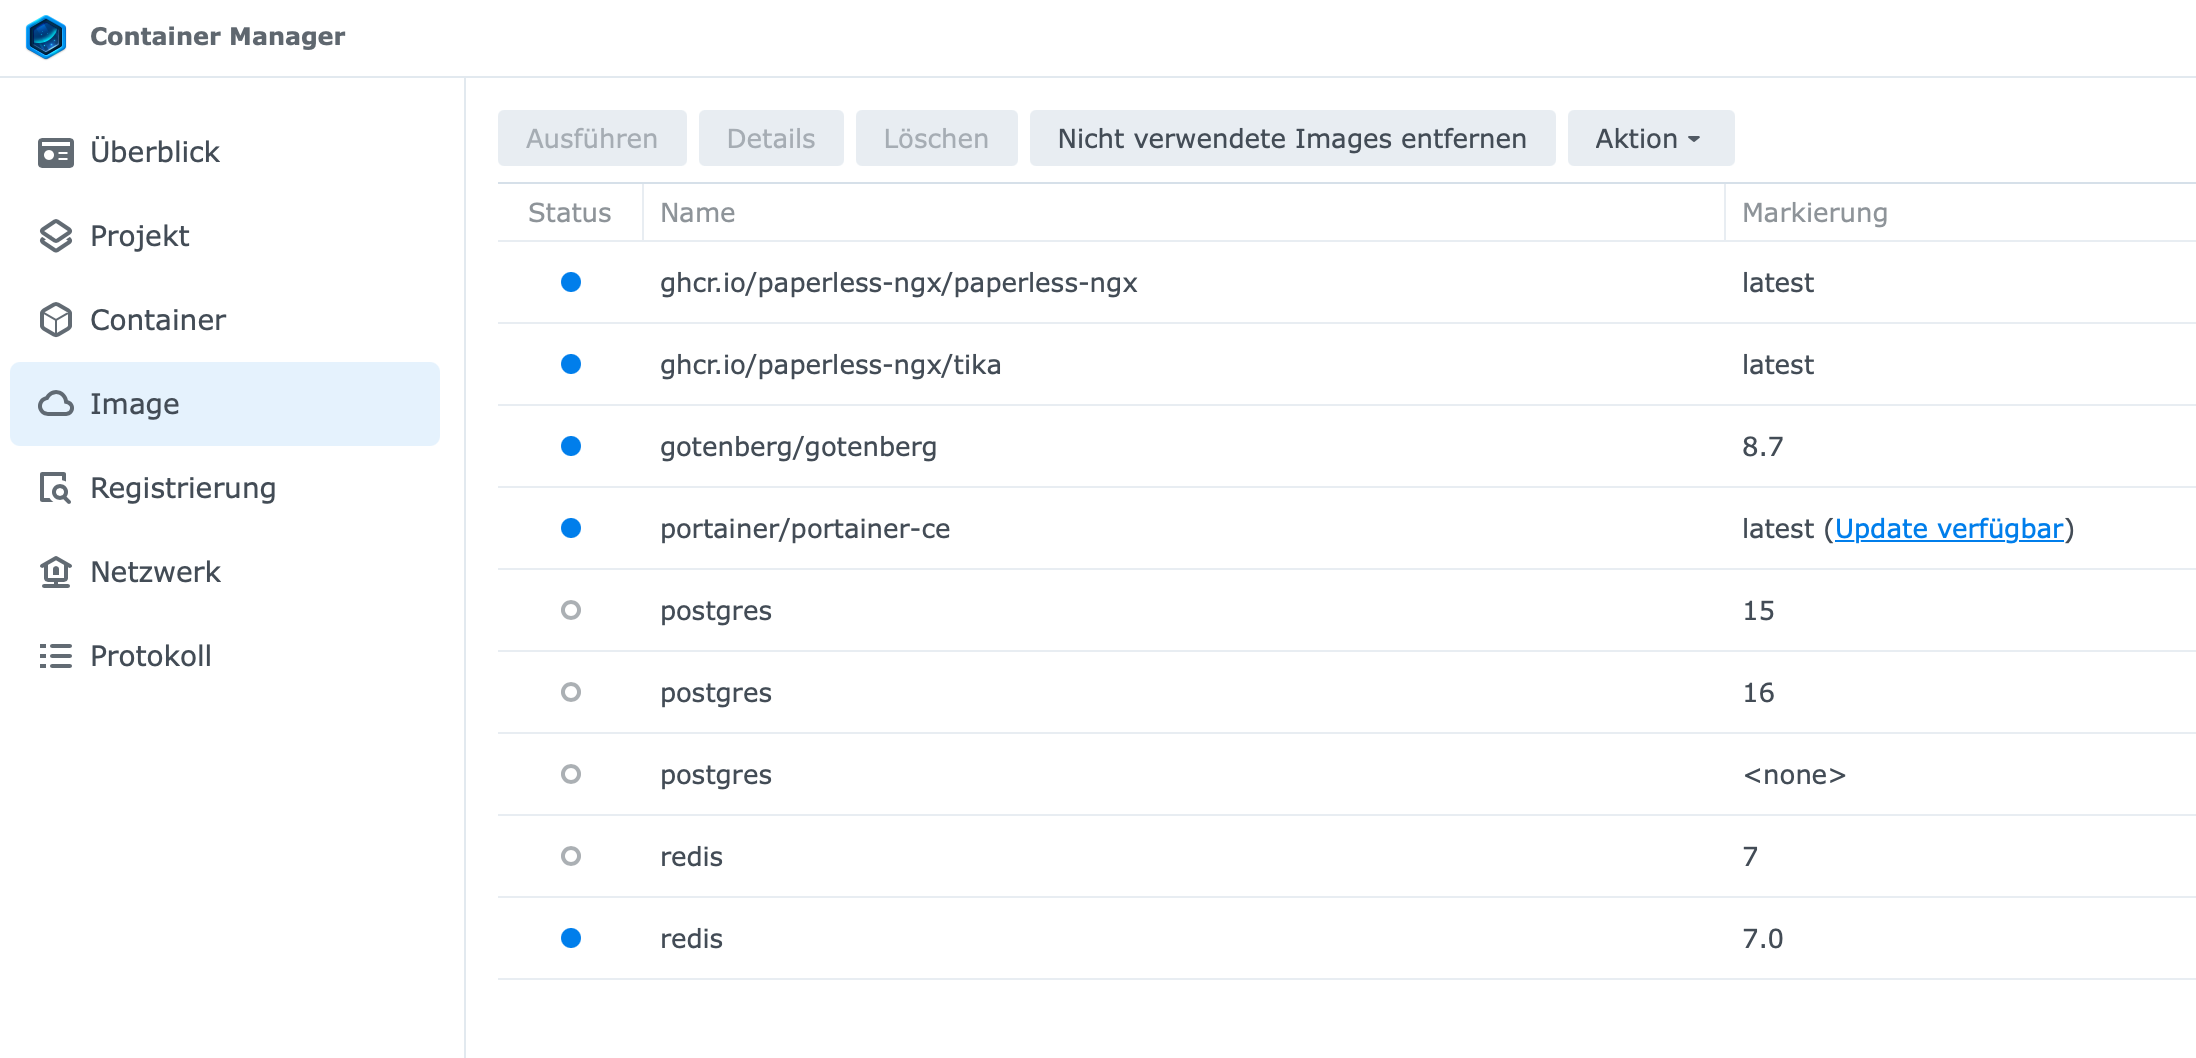The height and width of the screenshot is (1058, 2196).
Task: Click the 15 tag cell
Action: (1758, 610)
